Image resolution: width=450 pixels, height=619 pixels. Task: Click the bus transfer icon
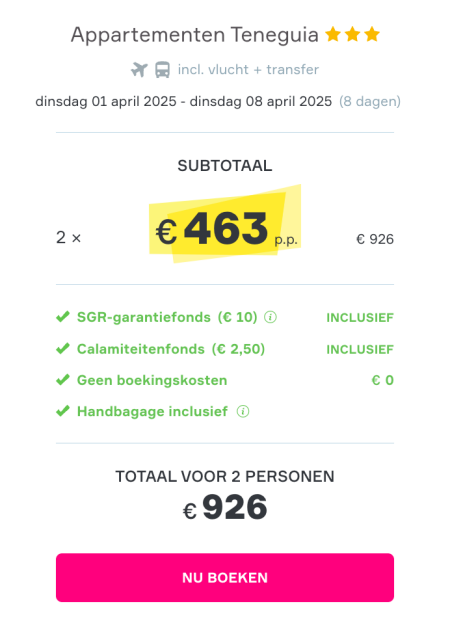(x=162, y=70)
